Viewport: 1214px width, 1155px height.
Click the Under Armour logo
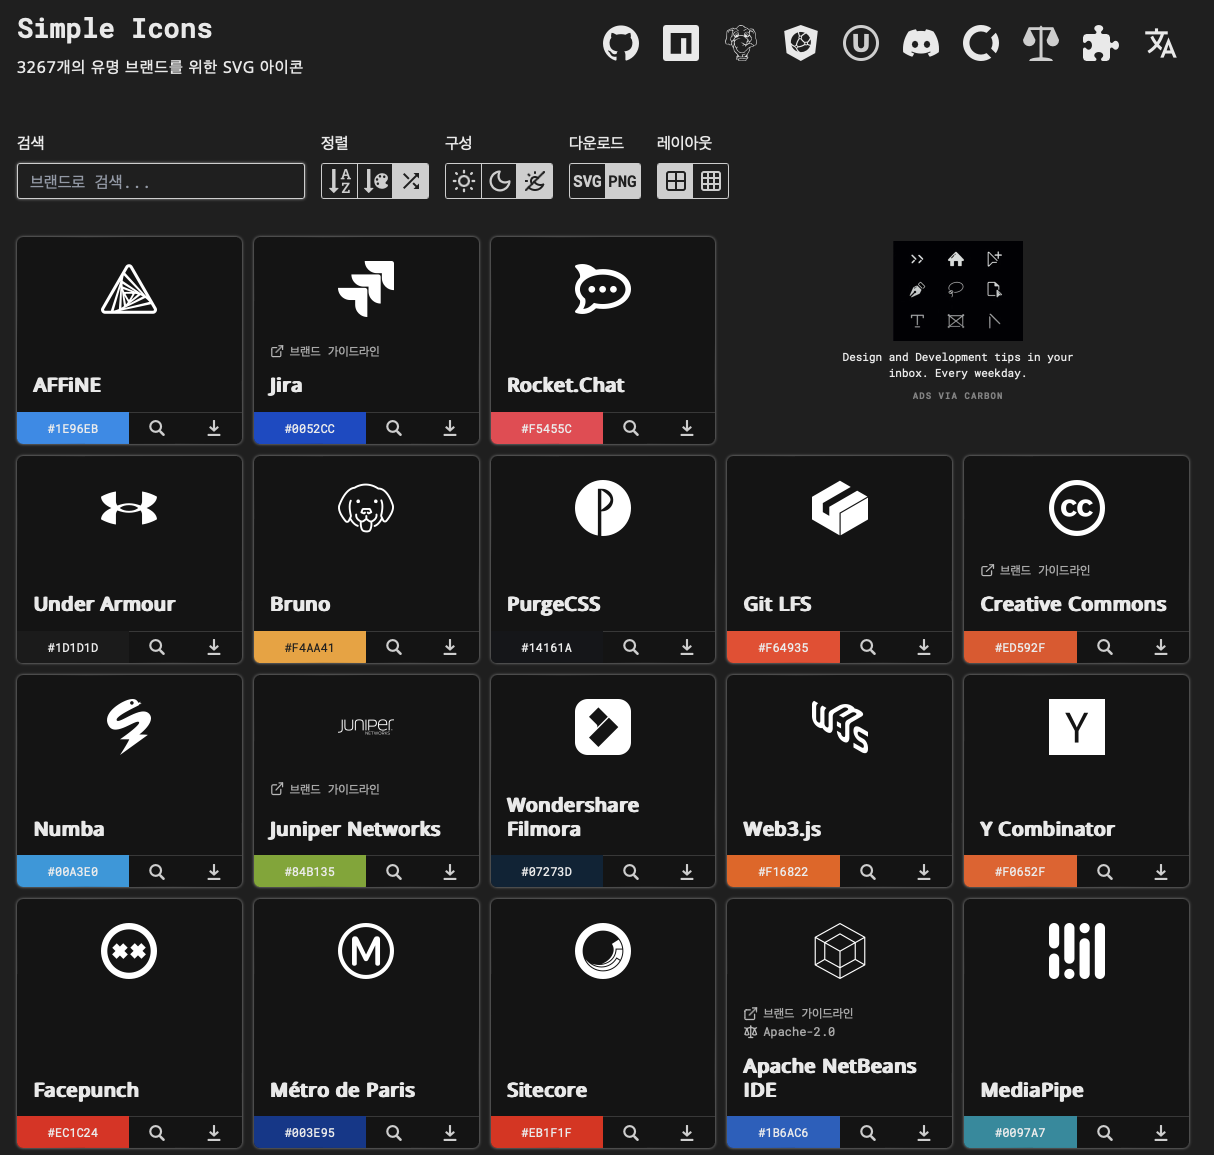[x=129, y=508]
